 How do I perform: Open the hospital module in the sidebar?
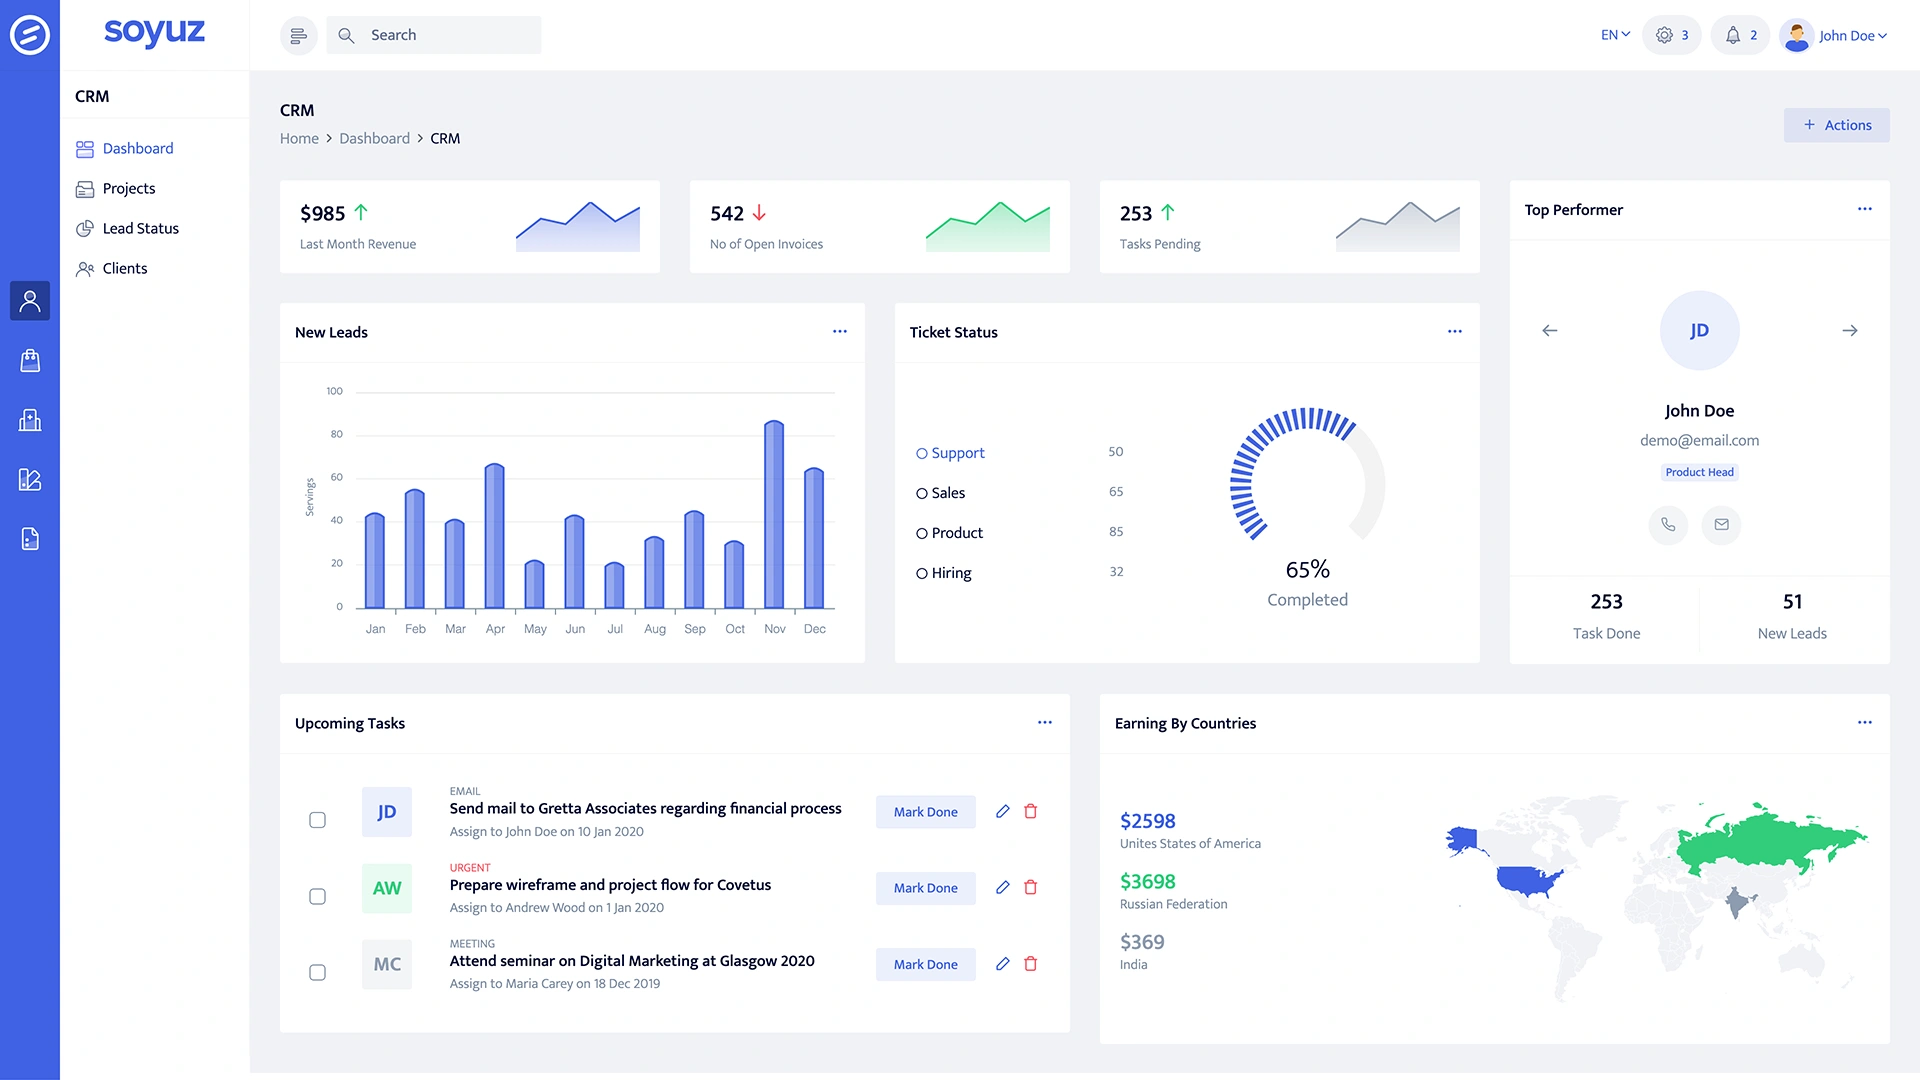point(30,420)
